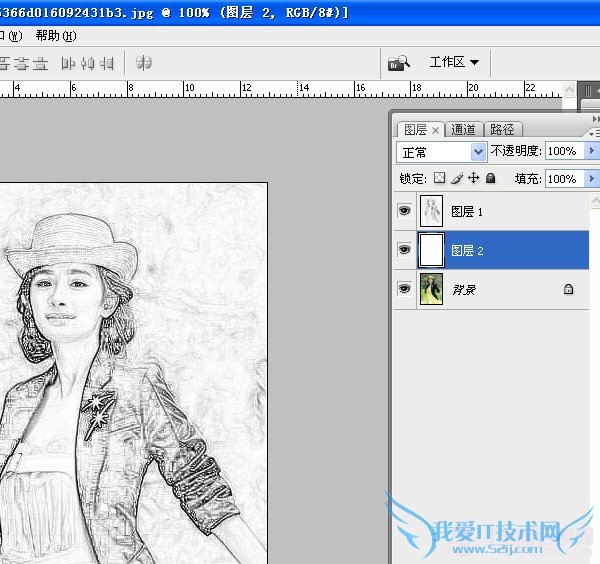Viewport: 600px width, 564px height.
Task: Expand the 填充 fill slider arrow
Action: tap(591, 179)
